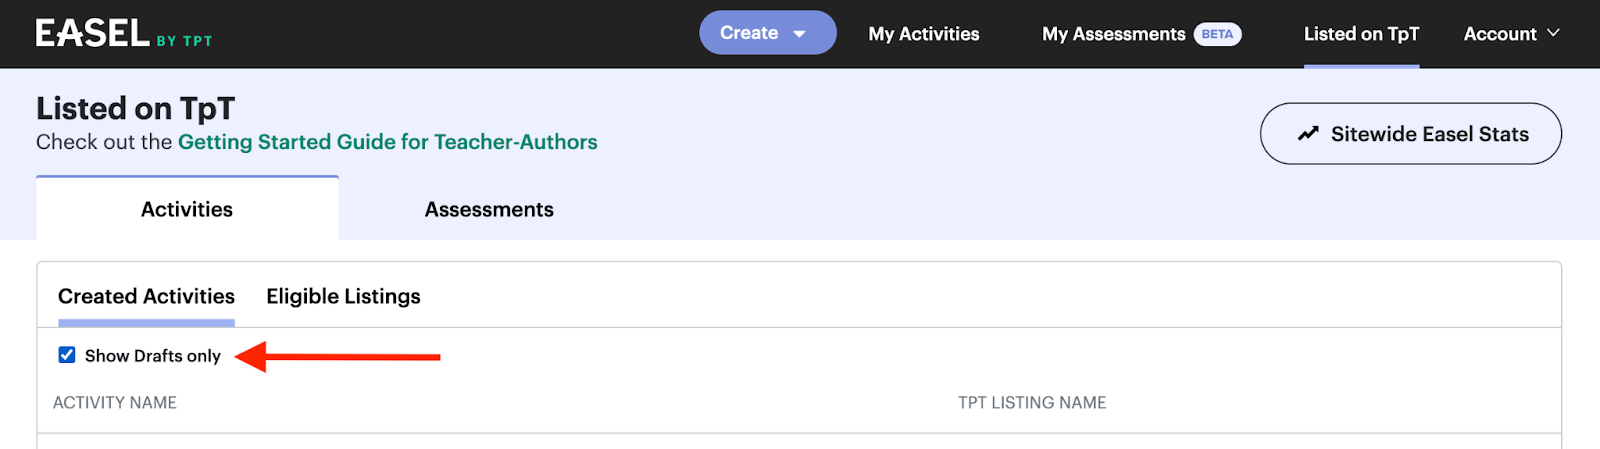Viewport: 1600px width, 449px height.
Task: Click the Create button caret icon
Action: (x=799, y=34)
